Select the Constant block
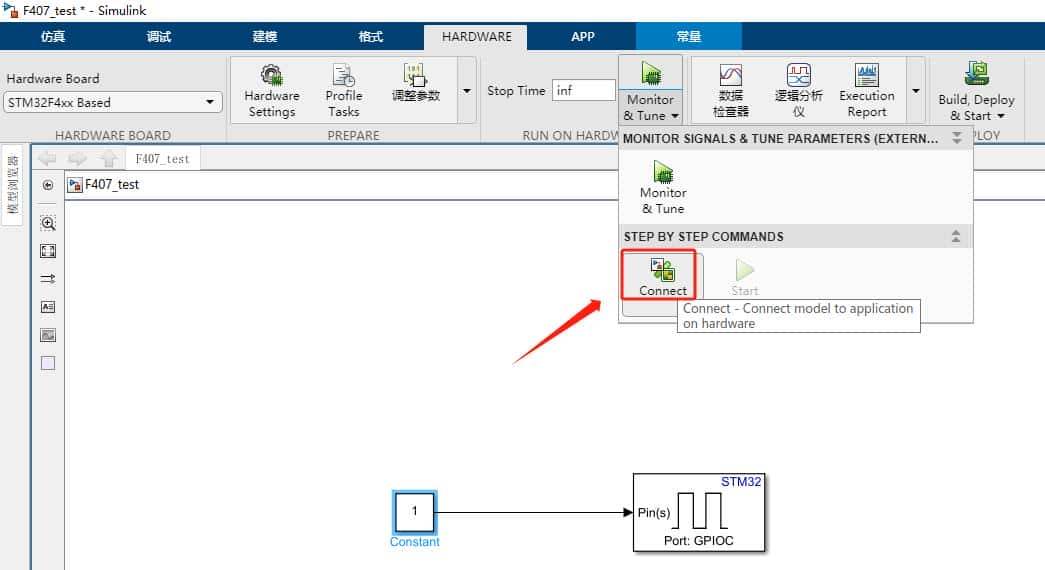 (x=415, y=512)
